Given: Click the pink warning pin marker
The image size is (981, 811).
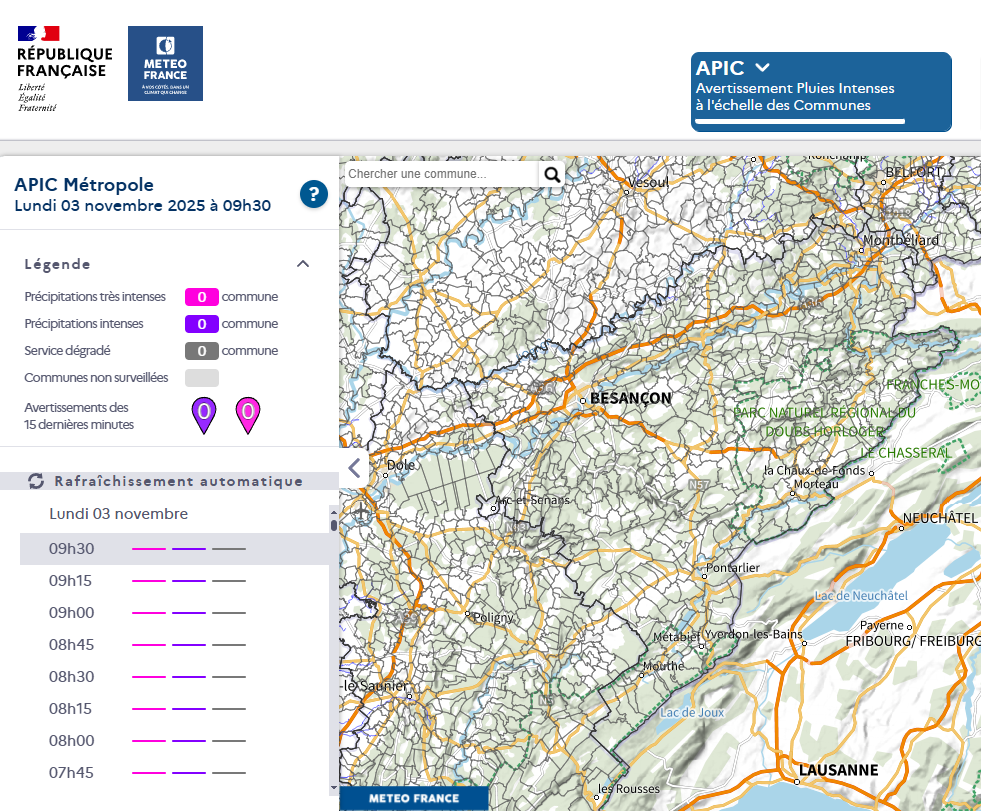Looking at the screenshot, I should [x=248, y=415].
